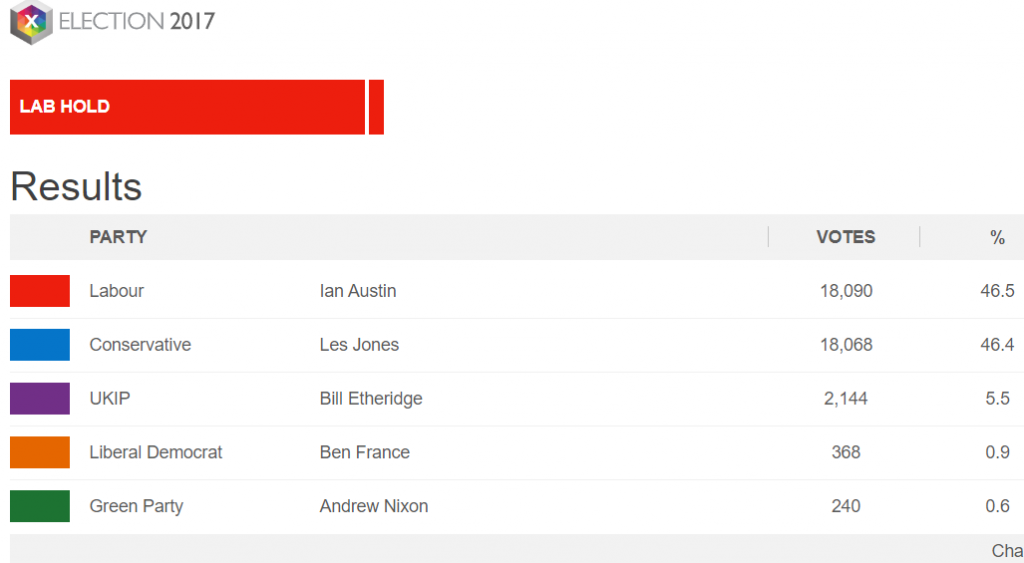The height and width of the screenshot is (563, 1024).
Task: Select the VOTES column header
Action: pyautogui.click(x=845, y=237)
